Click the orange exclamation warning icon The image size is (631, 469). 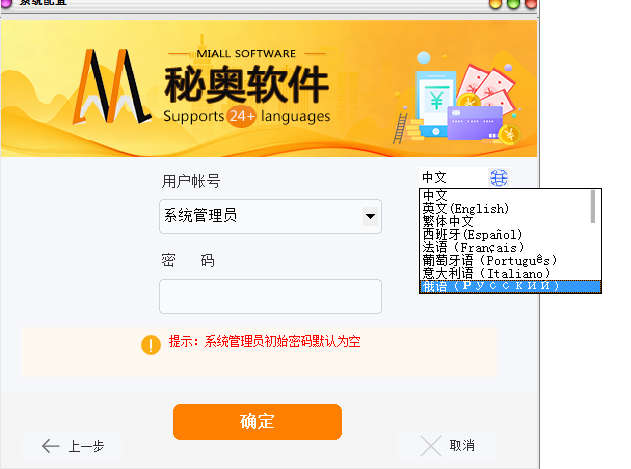click(151, 345)
